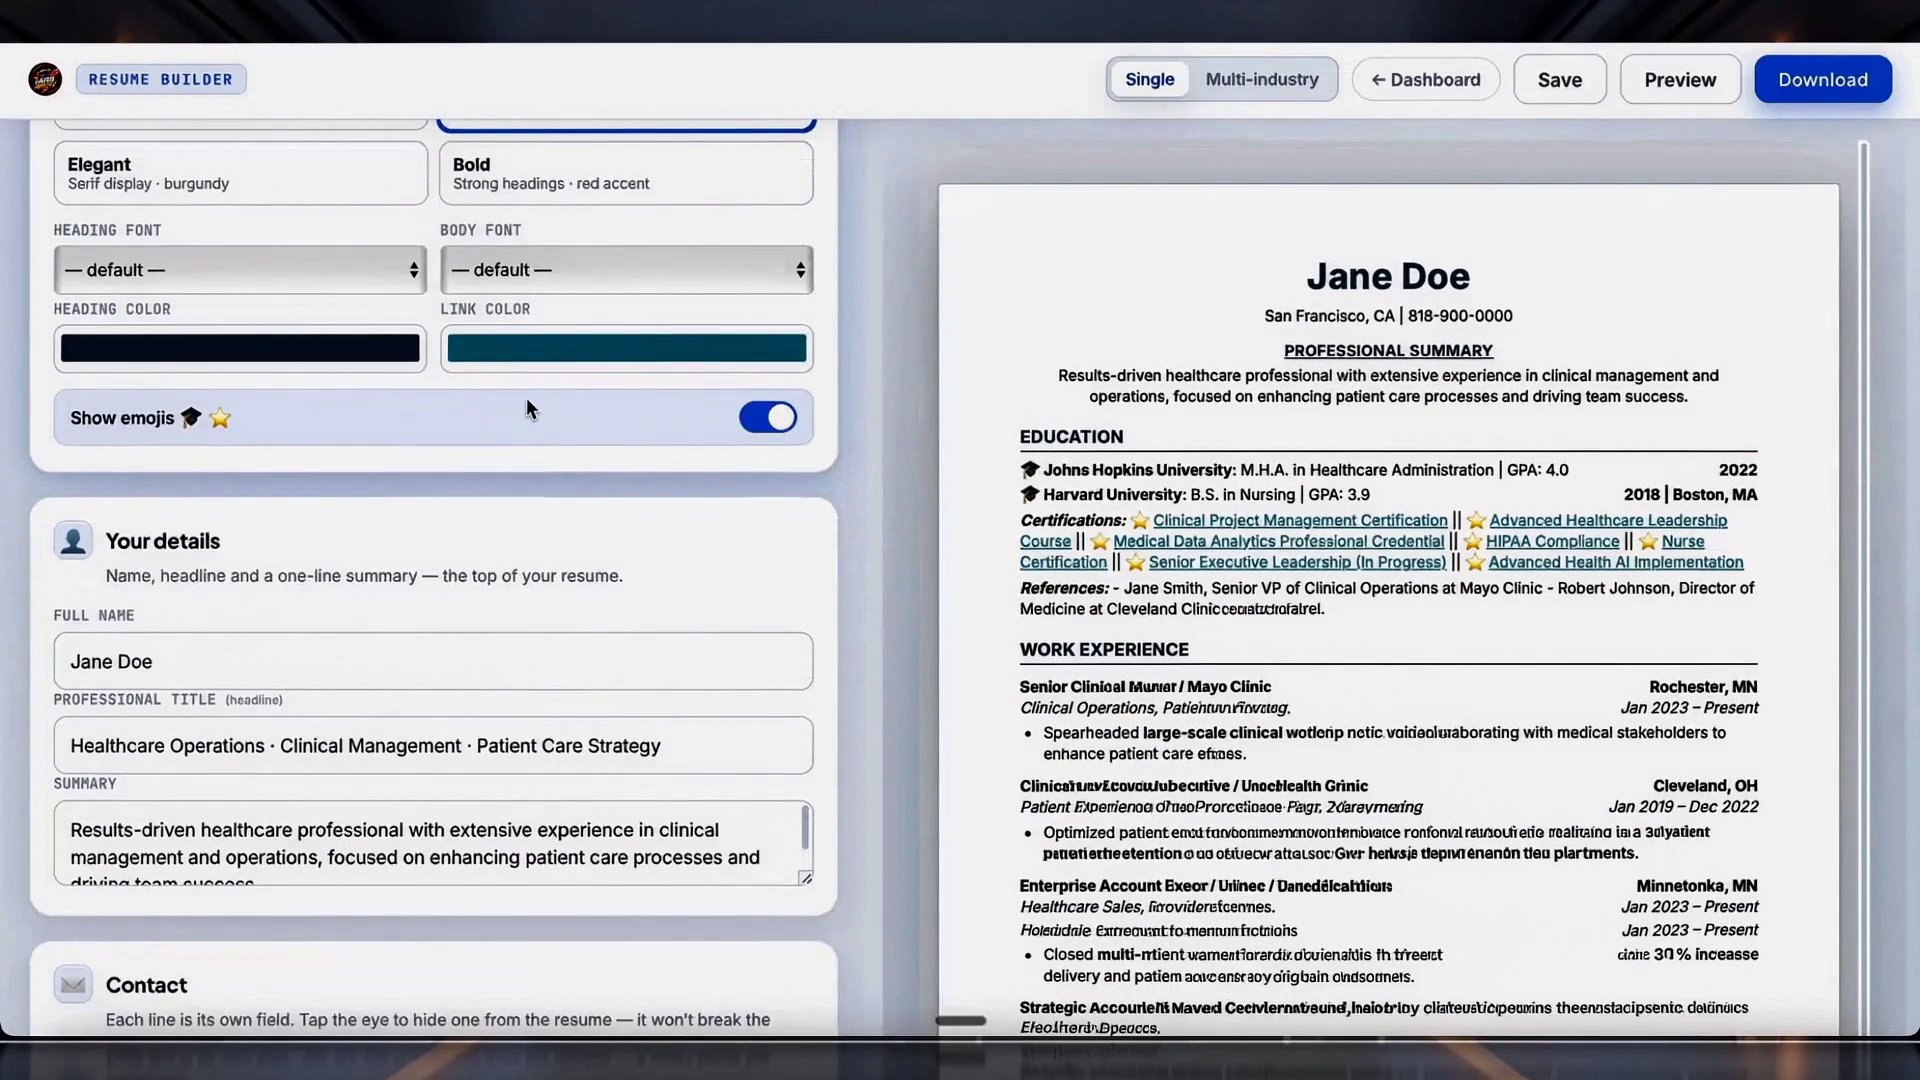Image resolution: width=1920 pixels, height=1080 pixels.
Task: Switch to Single mode tab
Action: pos(1150,79)
